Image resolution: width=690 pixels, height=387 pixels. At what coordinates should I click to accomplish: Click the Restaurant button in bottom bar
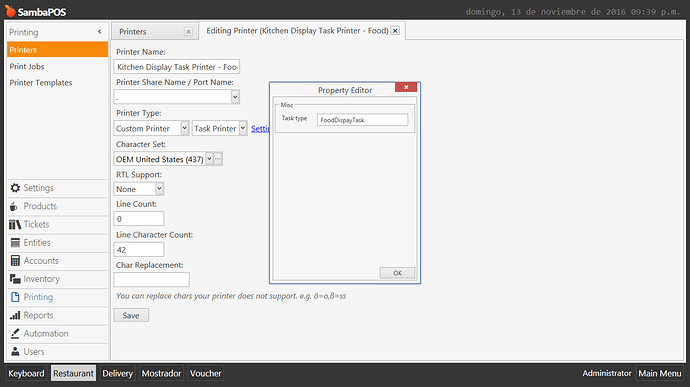click(x=73, y=373)
